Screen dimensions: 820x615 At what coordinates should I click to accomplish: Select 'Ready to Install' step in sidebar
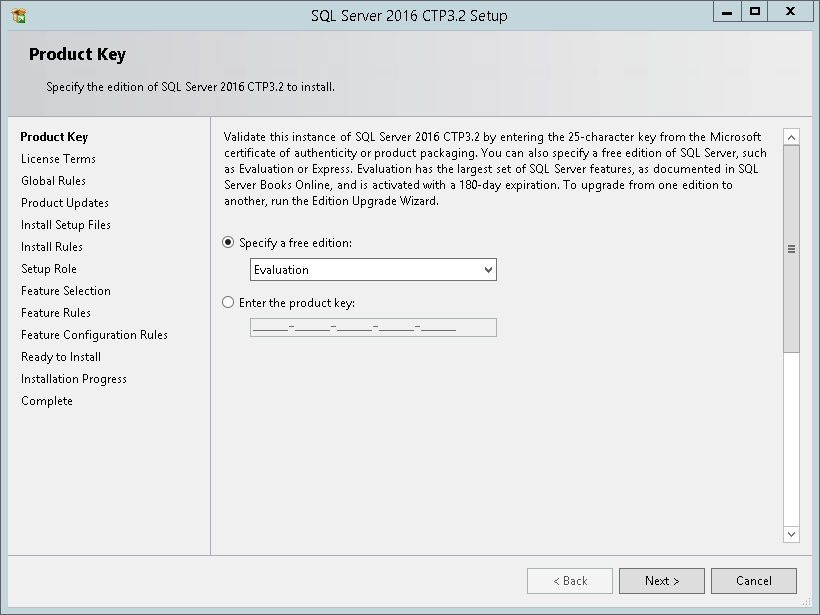pyautogui.click(x=61, y=357)
